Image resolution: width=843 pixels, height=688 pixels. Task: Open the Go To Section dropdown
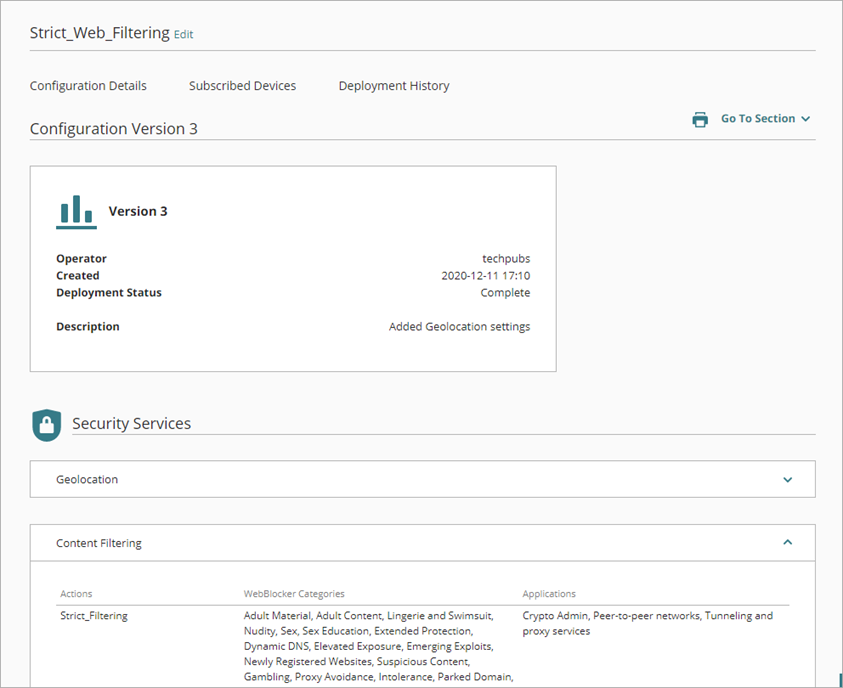click(x=763, y=118)
